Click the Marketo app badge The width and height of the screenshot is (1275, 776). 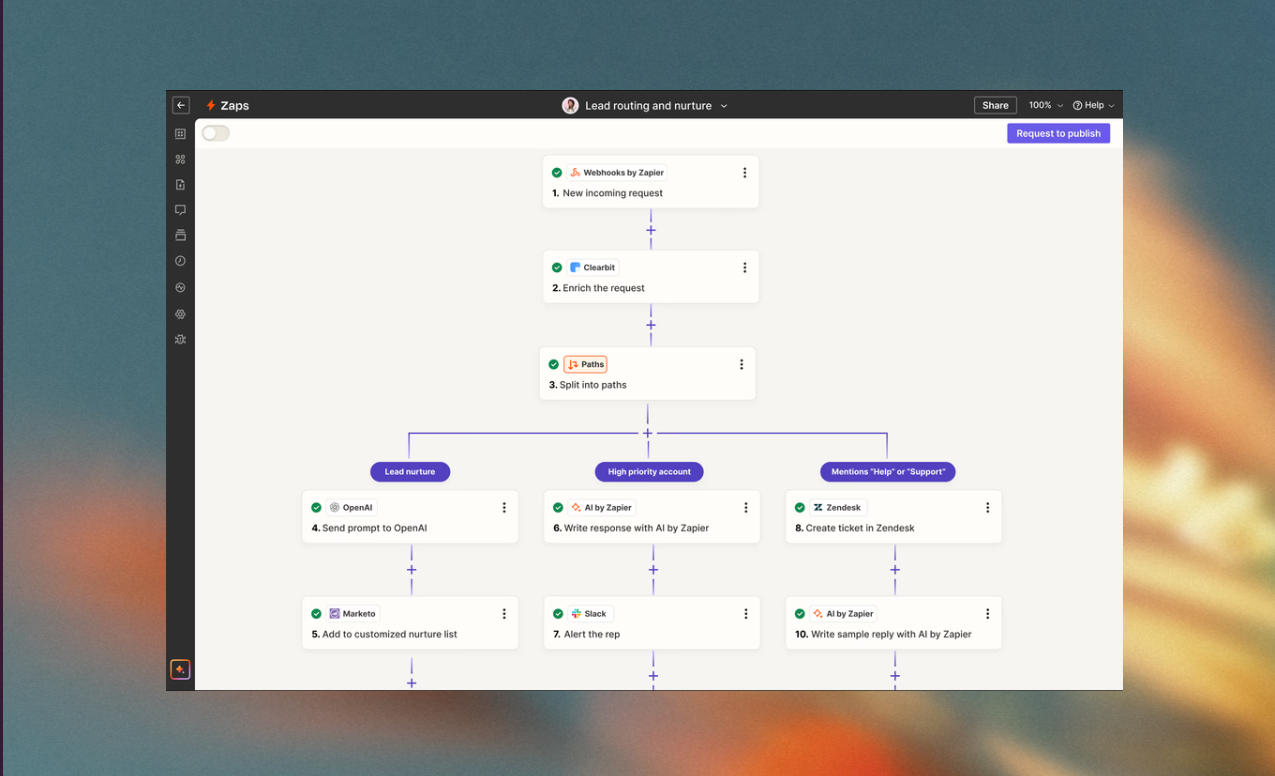tap(353, 613)
